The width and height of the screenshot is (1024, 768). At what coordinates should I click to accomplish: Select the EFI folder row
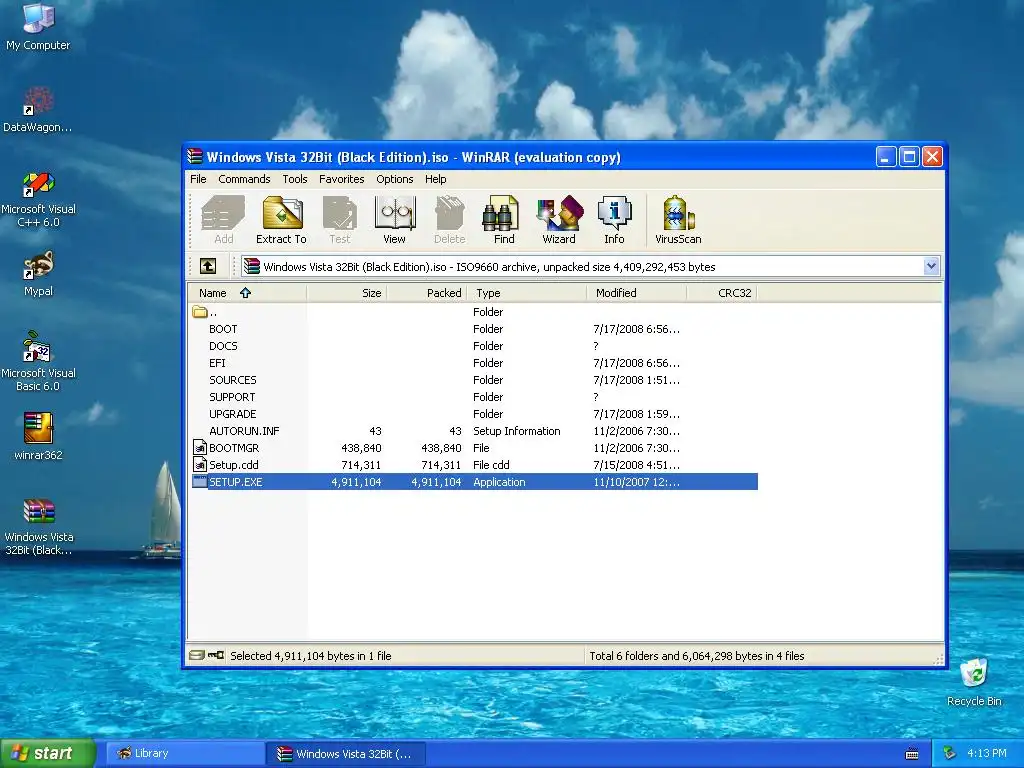[475, 363]
